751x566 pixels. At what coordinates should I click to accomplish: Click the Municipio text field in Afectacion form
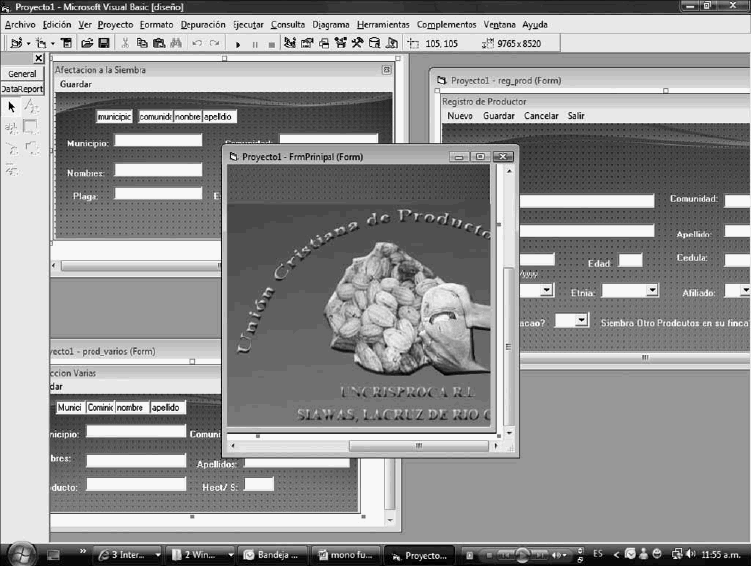click(158, 141)
